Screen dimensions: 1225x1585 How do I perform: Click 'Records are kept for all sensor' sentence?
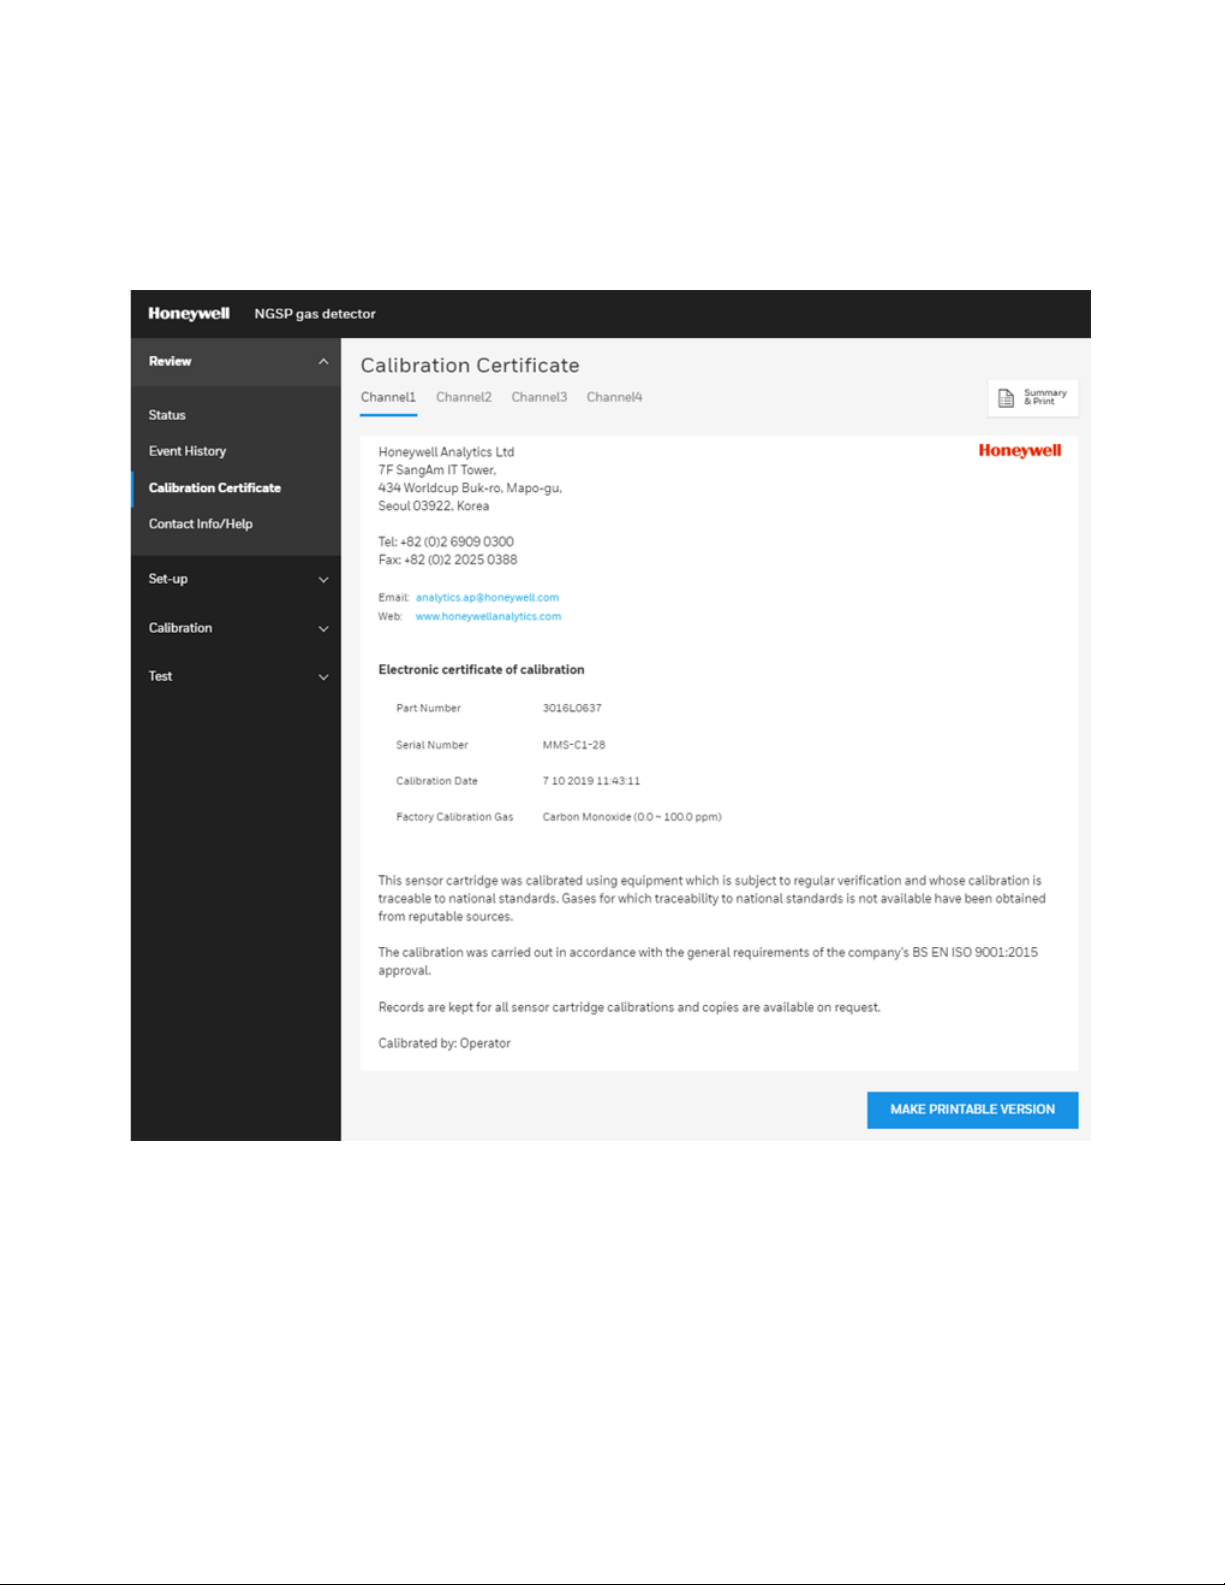click(x=629, y=1007)
